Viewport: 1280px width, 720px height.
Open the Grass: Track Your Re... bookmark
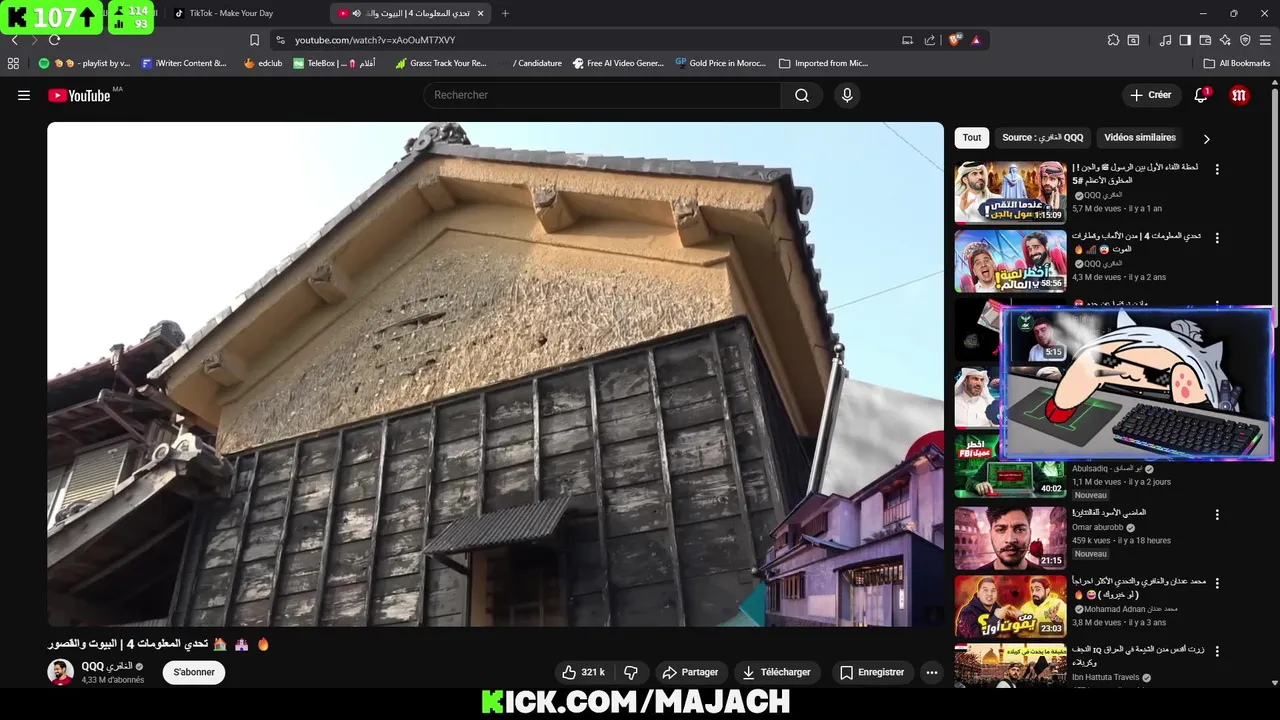[441, 63]
